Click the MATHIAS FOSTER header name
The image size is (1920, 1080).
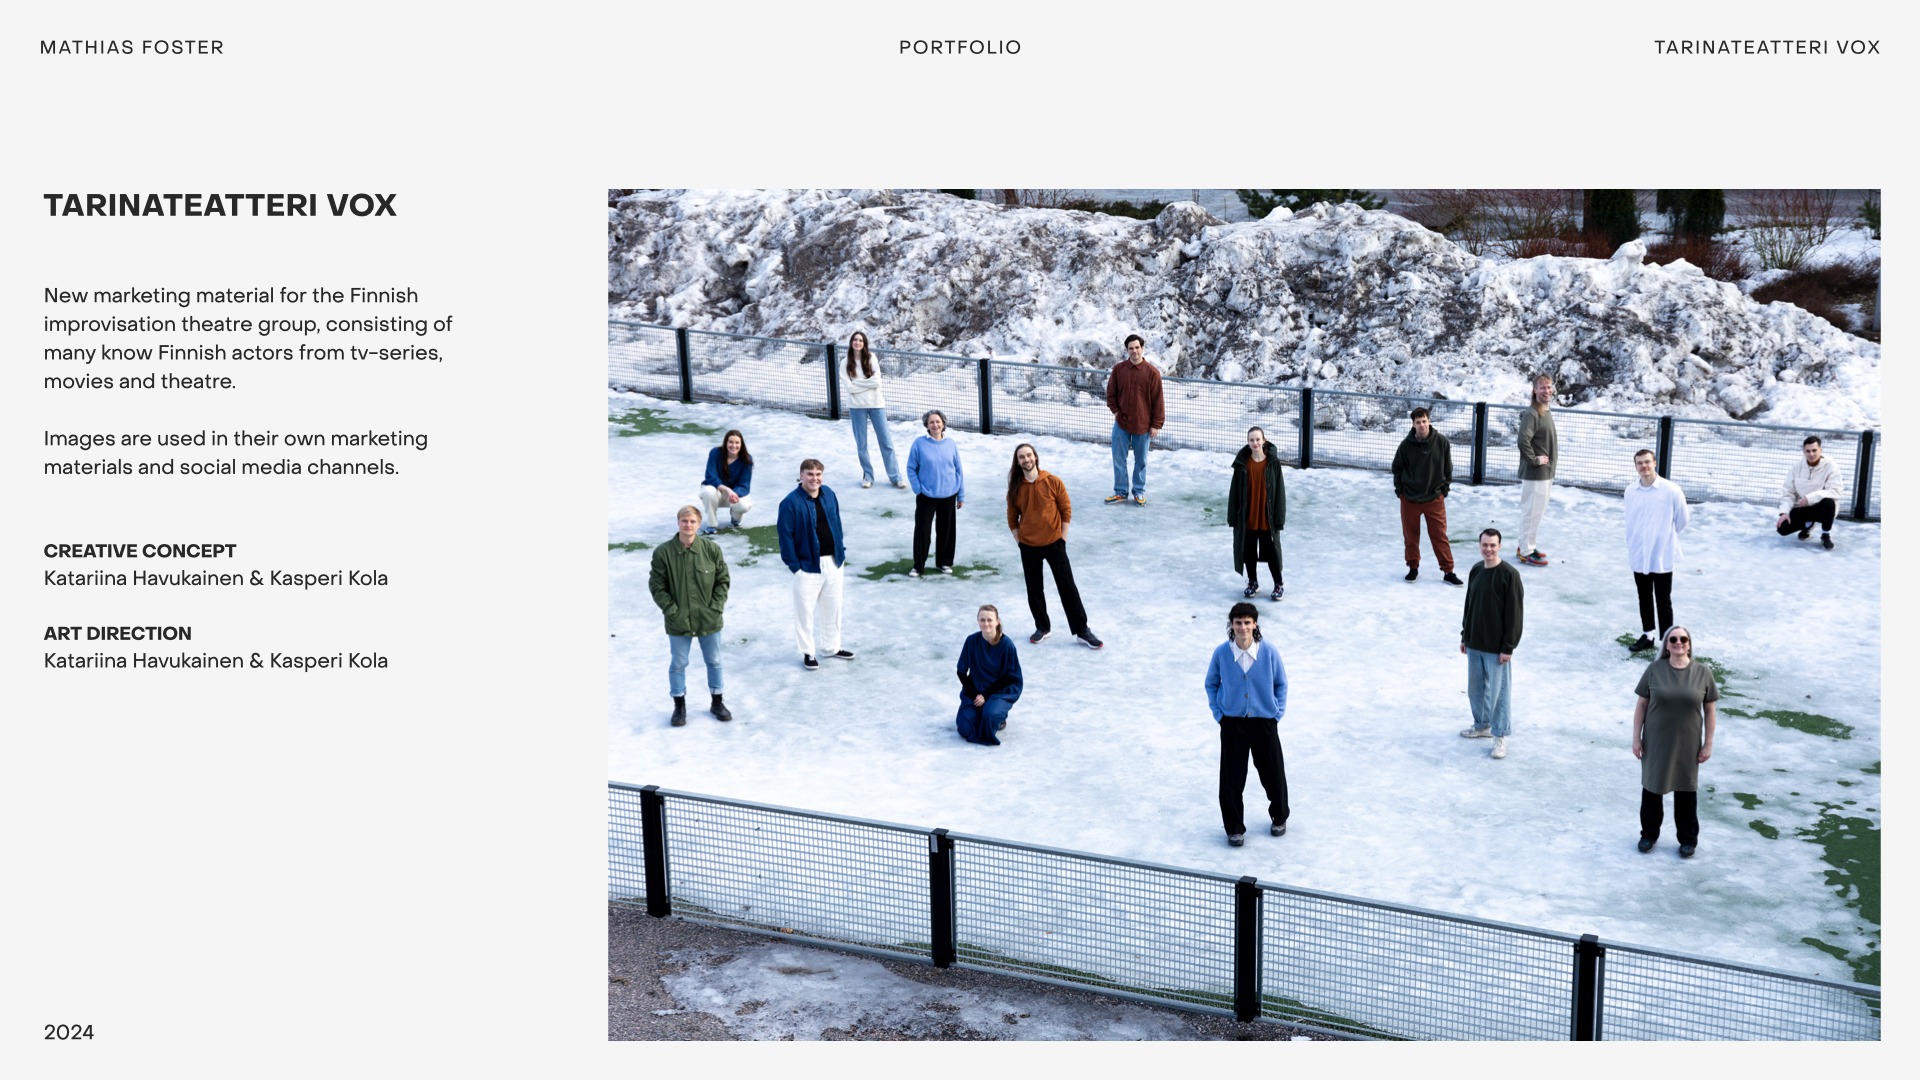click(132, 47)
